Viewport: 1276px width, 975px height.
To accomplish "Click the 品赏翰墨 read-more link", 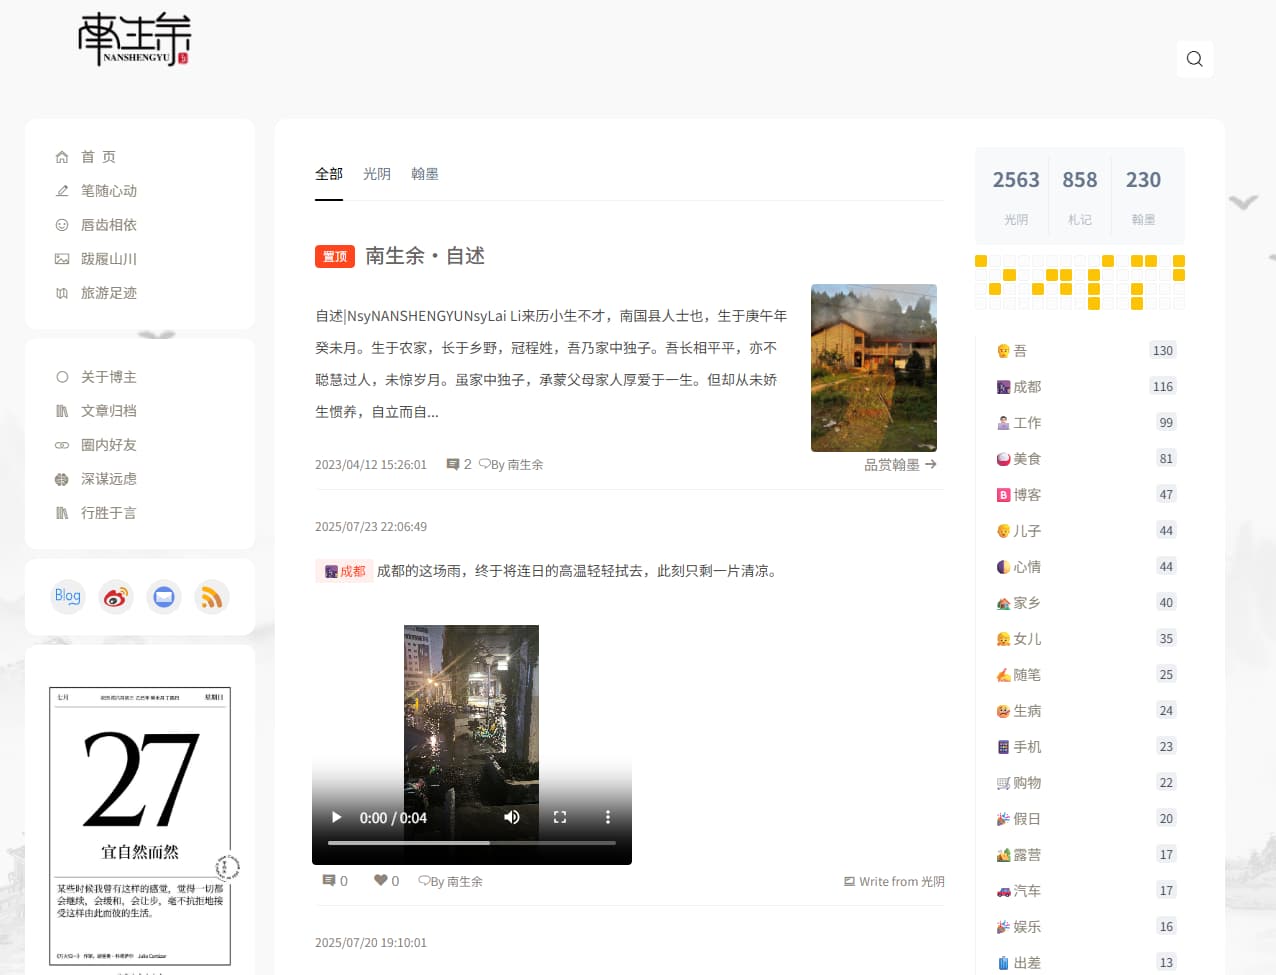I will coord(900,465).
